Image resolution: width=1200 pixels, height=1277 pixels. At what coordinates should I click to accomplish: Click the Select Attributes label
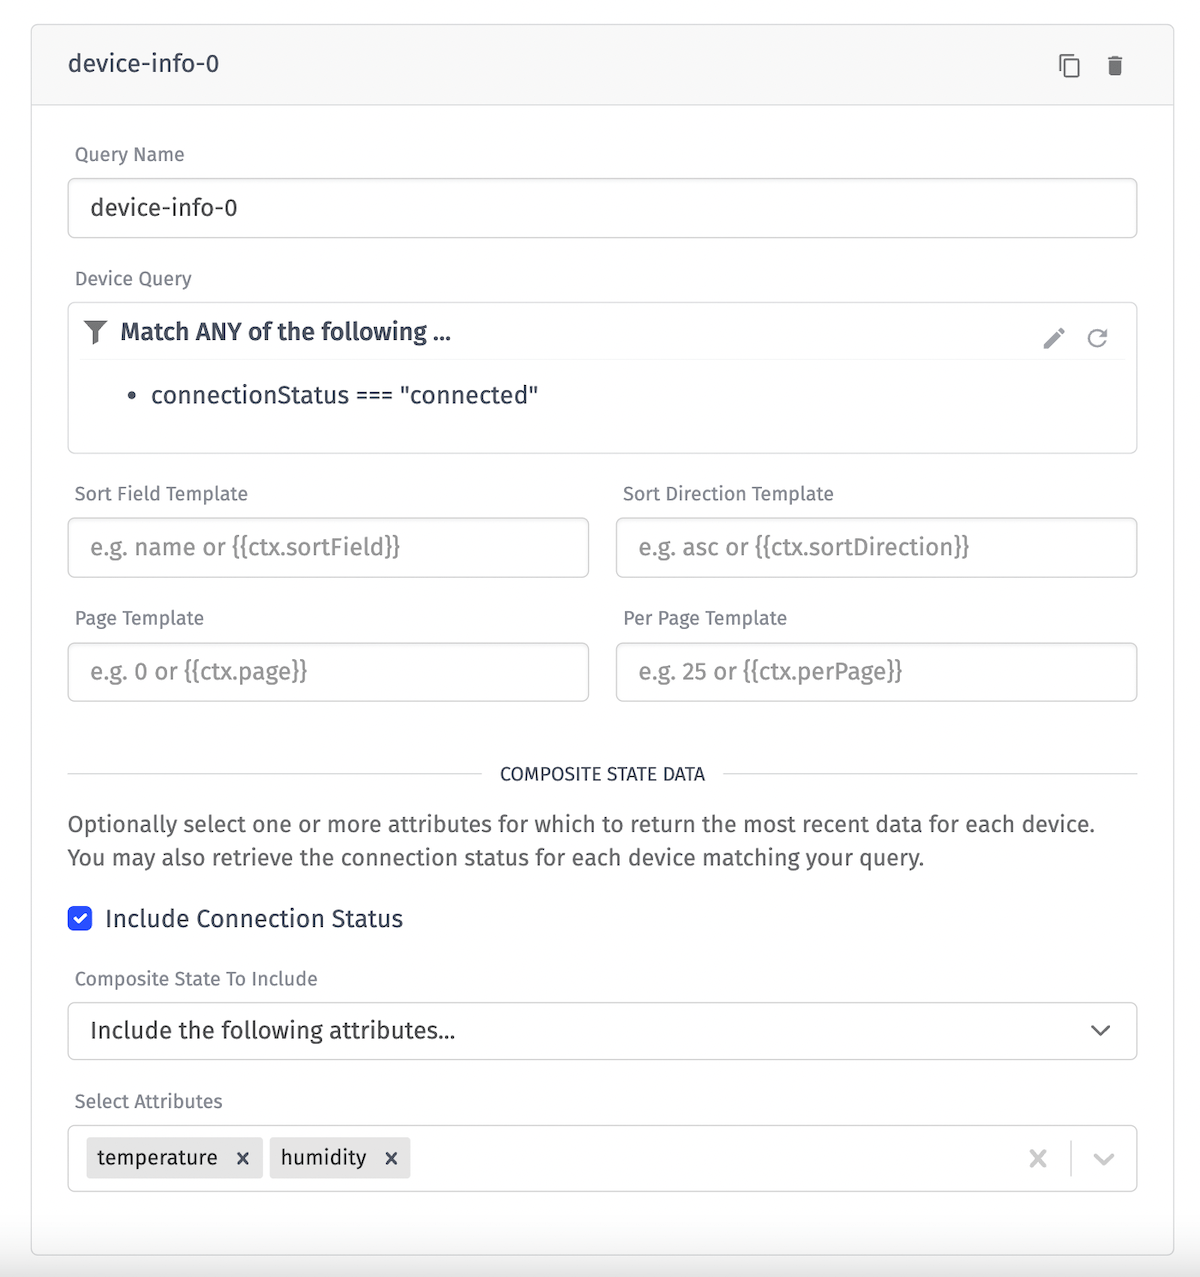(149, 1102)
